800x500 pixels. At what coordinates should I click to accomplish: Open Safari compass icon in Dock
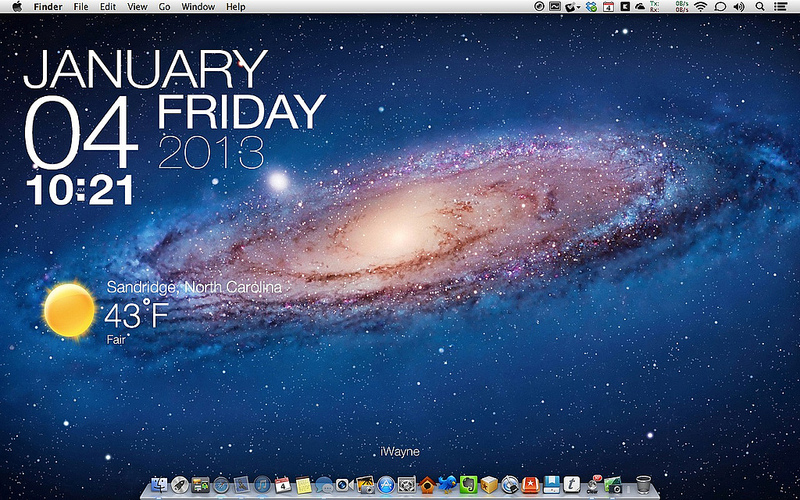coord(221,485)
